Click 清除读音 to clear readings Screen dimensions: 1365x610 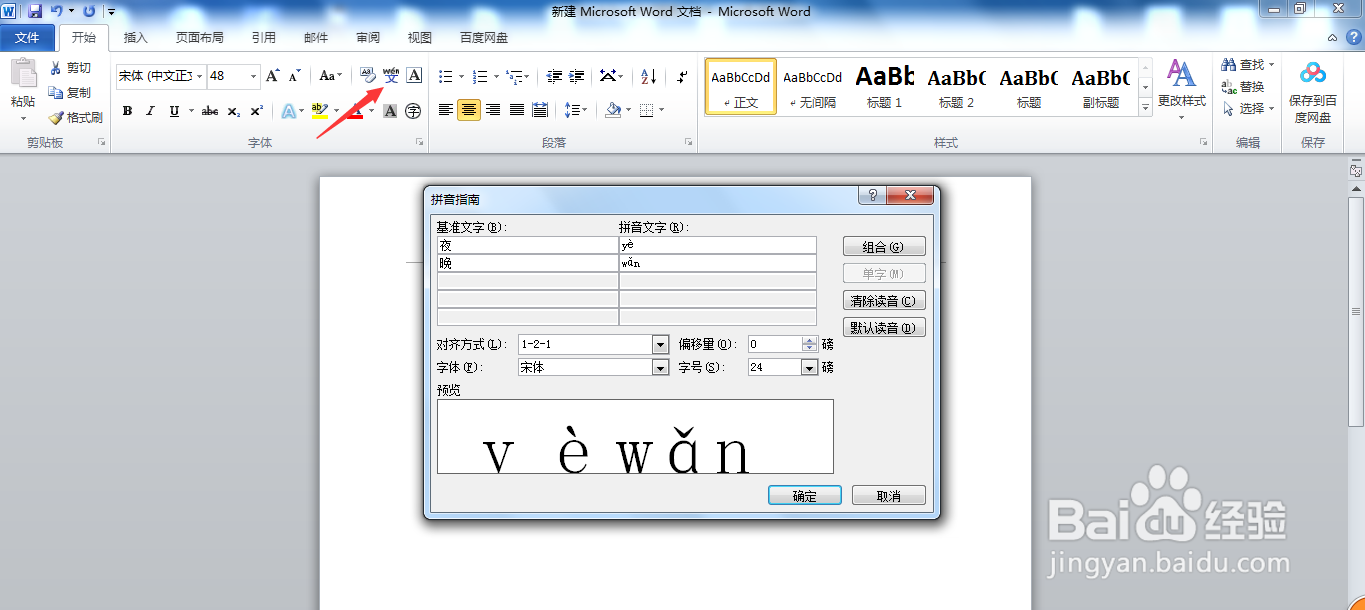click(883, 299)
